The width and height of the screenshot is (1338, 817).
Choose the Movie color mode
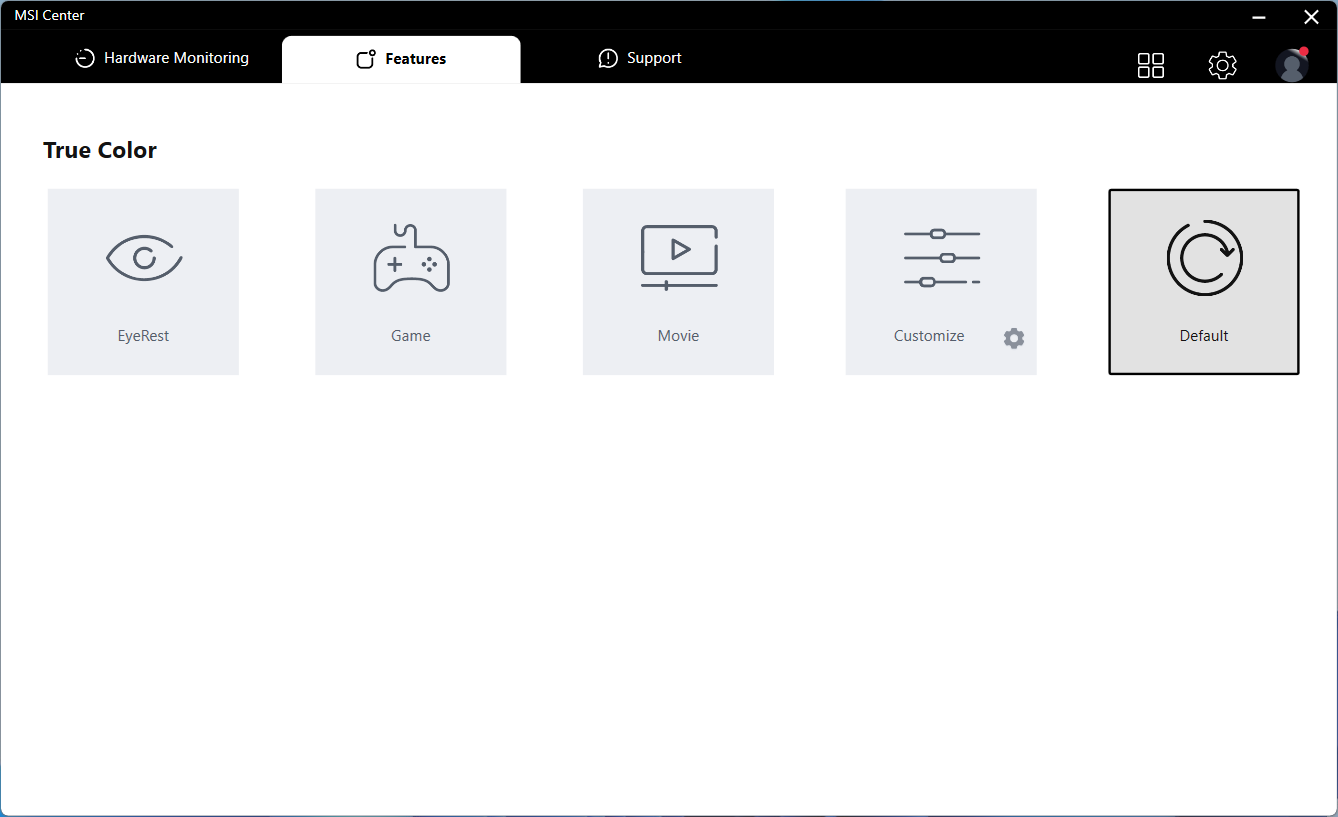678,282
